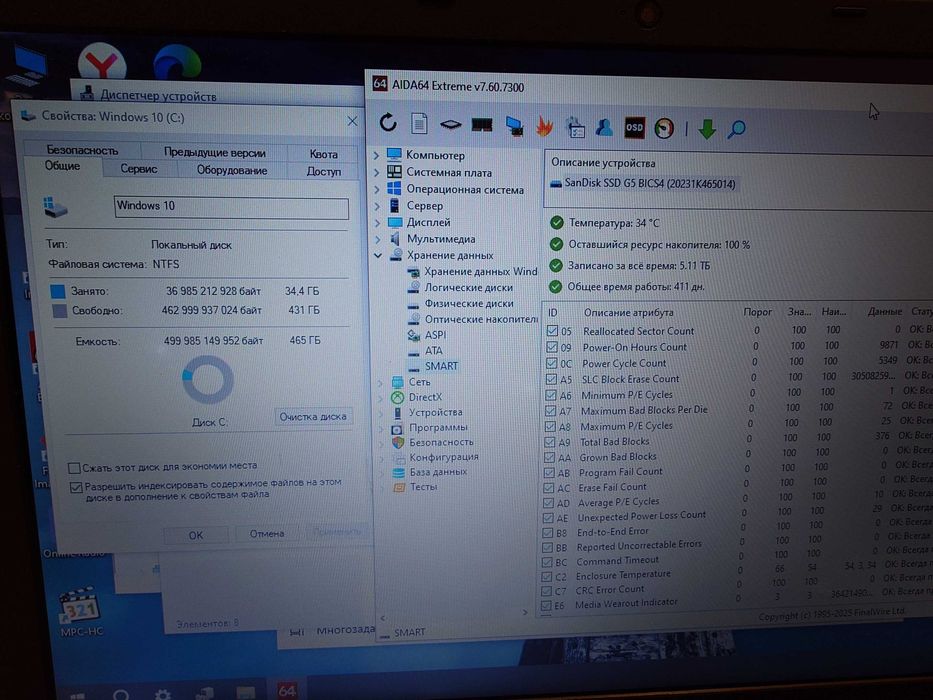The height and width of the screenshot is (700, 933).
Task: Click the memory module benchmark icon
Action: 481,125
